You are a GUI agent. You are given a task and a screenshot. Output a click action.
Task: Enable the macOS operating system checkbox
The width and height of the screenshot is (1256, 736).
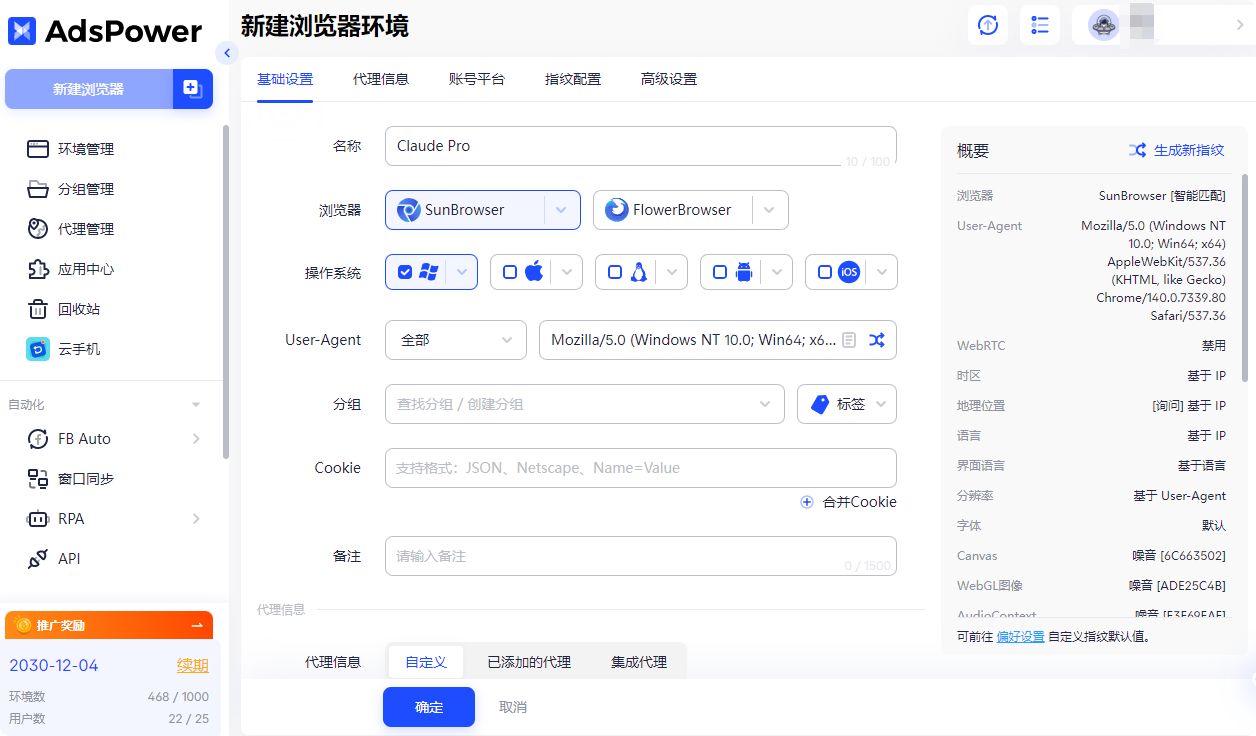(x=510, y=272)
